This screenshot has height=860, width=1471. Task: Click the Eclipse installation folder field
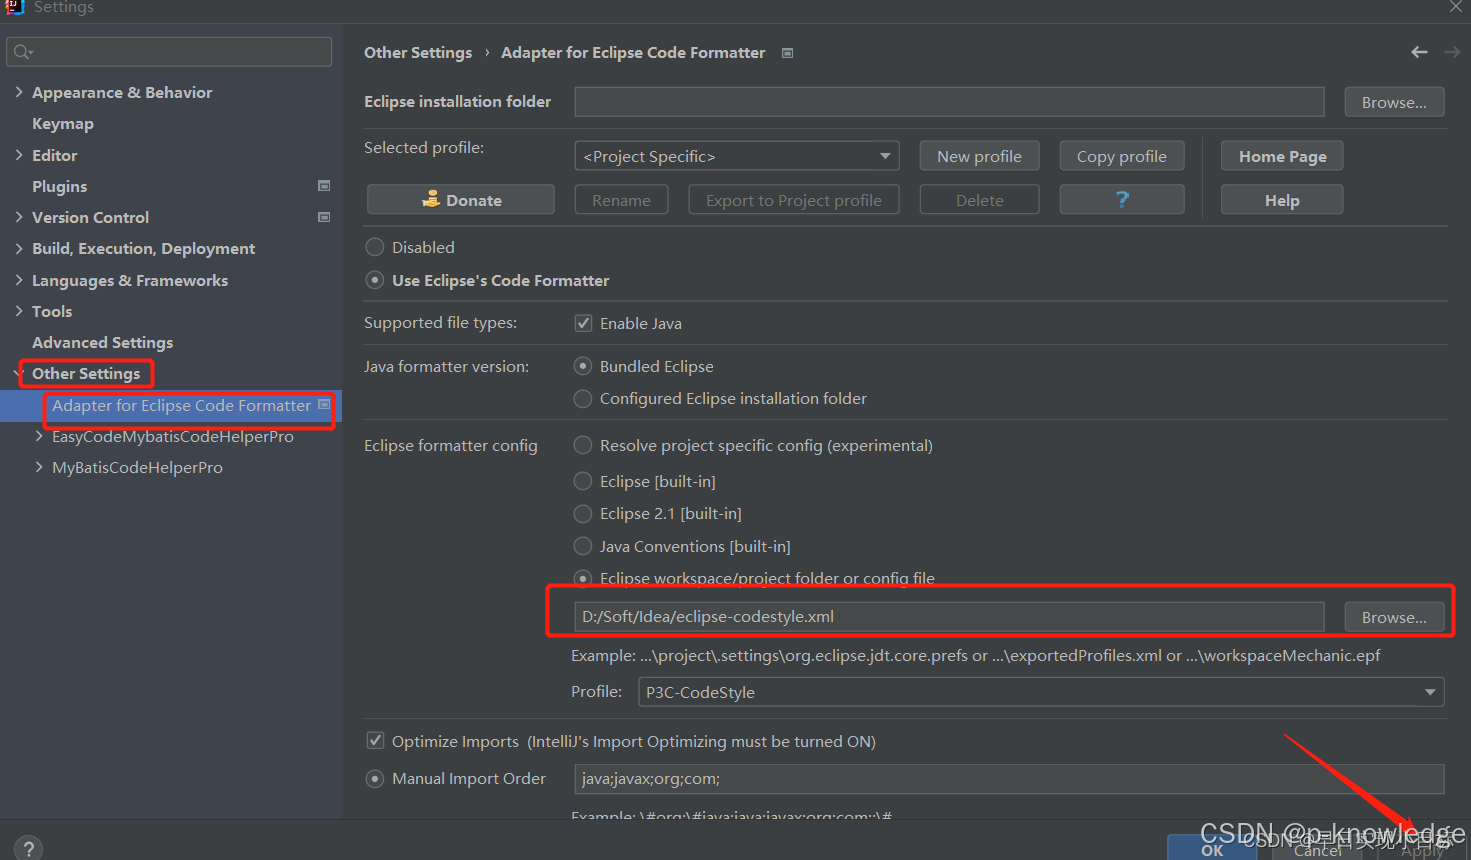point(950,102)
